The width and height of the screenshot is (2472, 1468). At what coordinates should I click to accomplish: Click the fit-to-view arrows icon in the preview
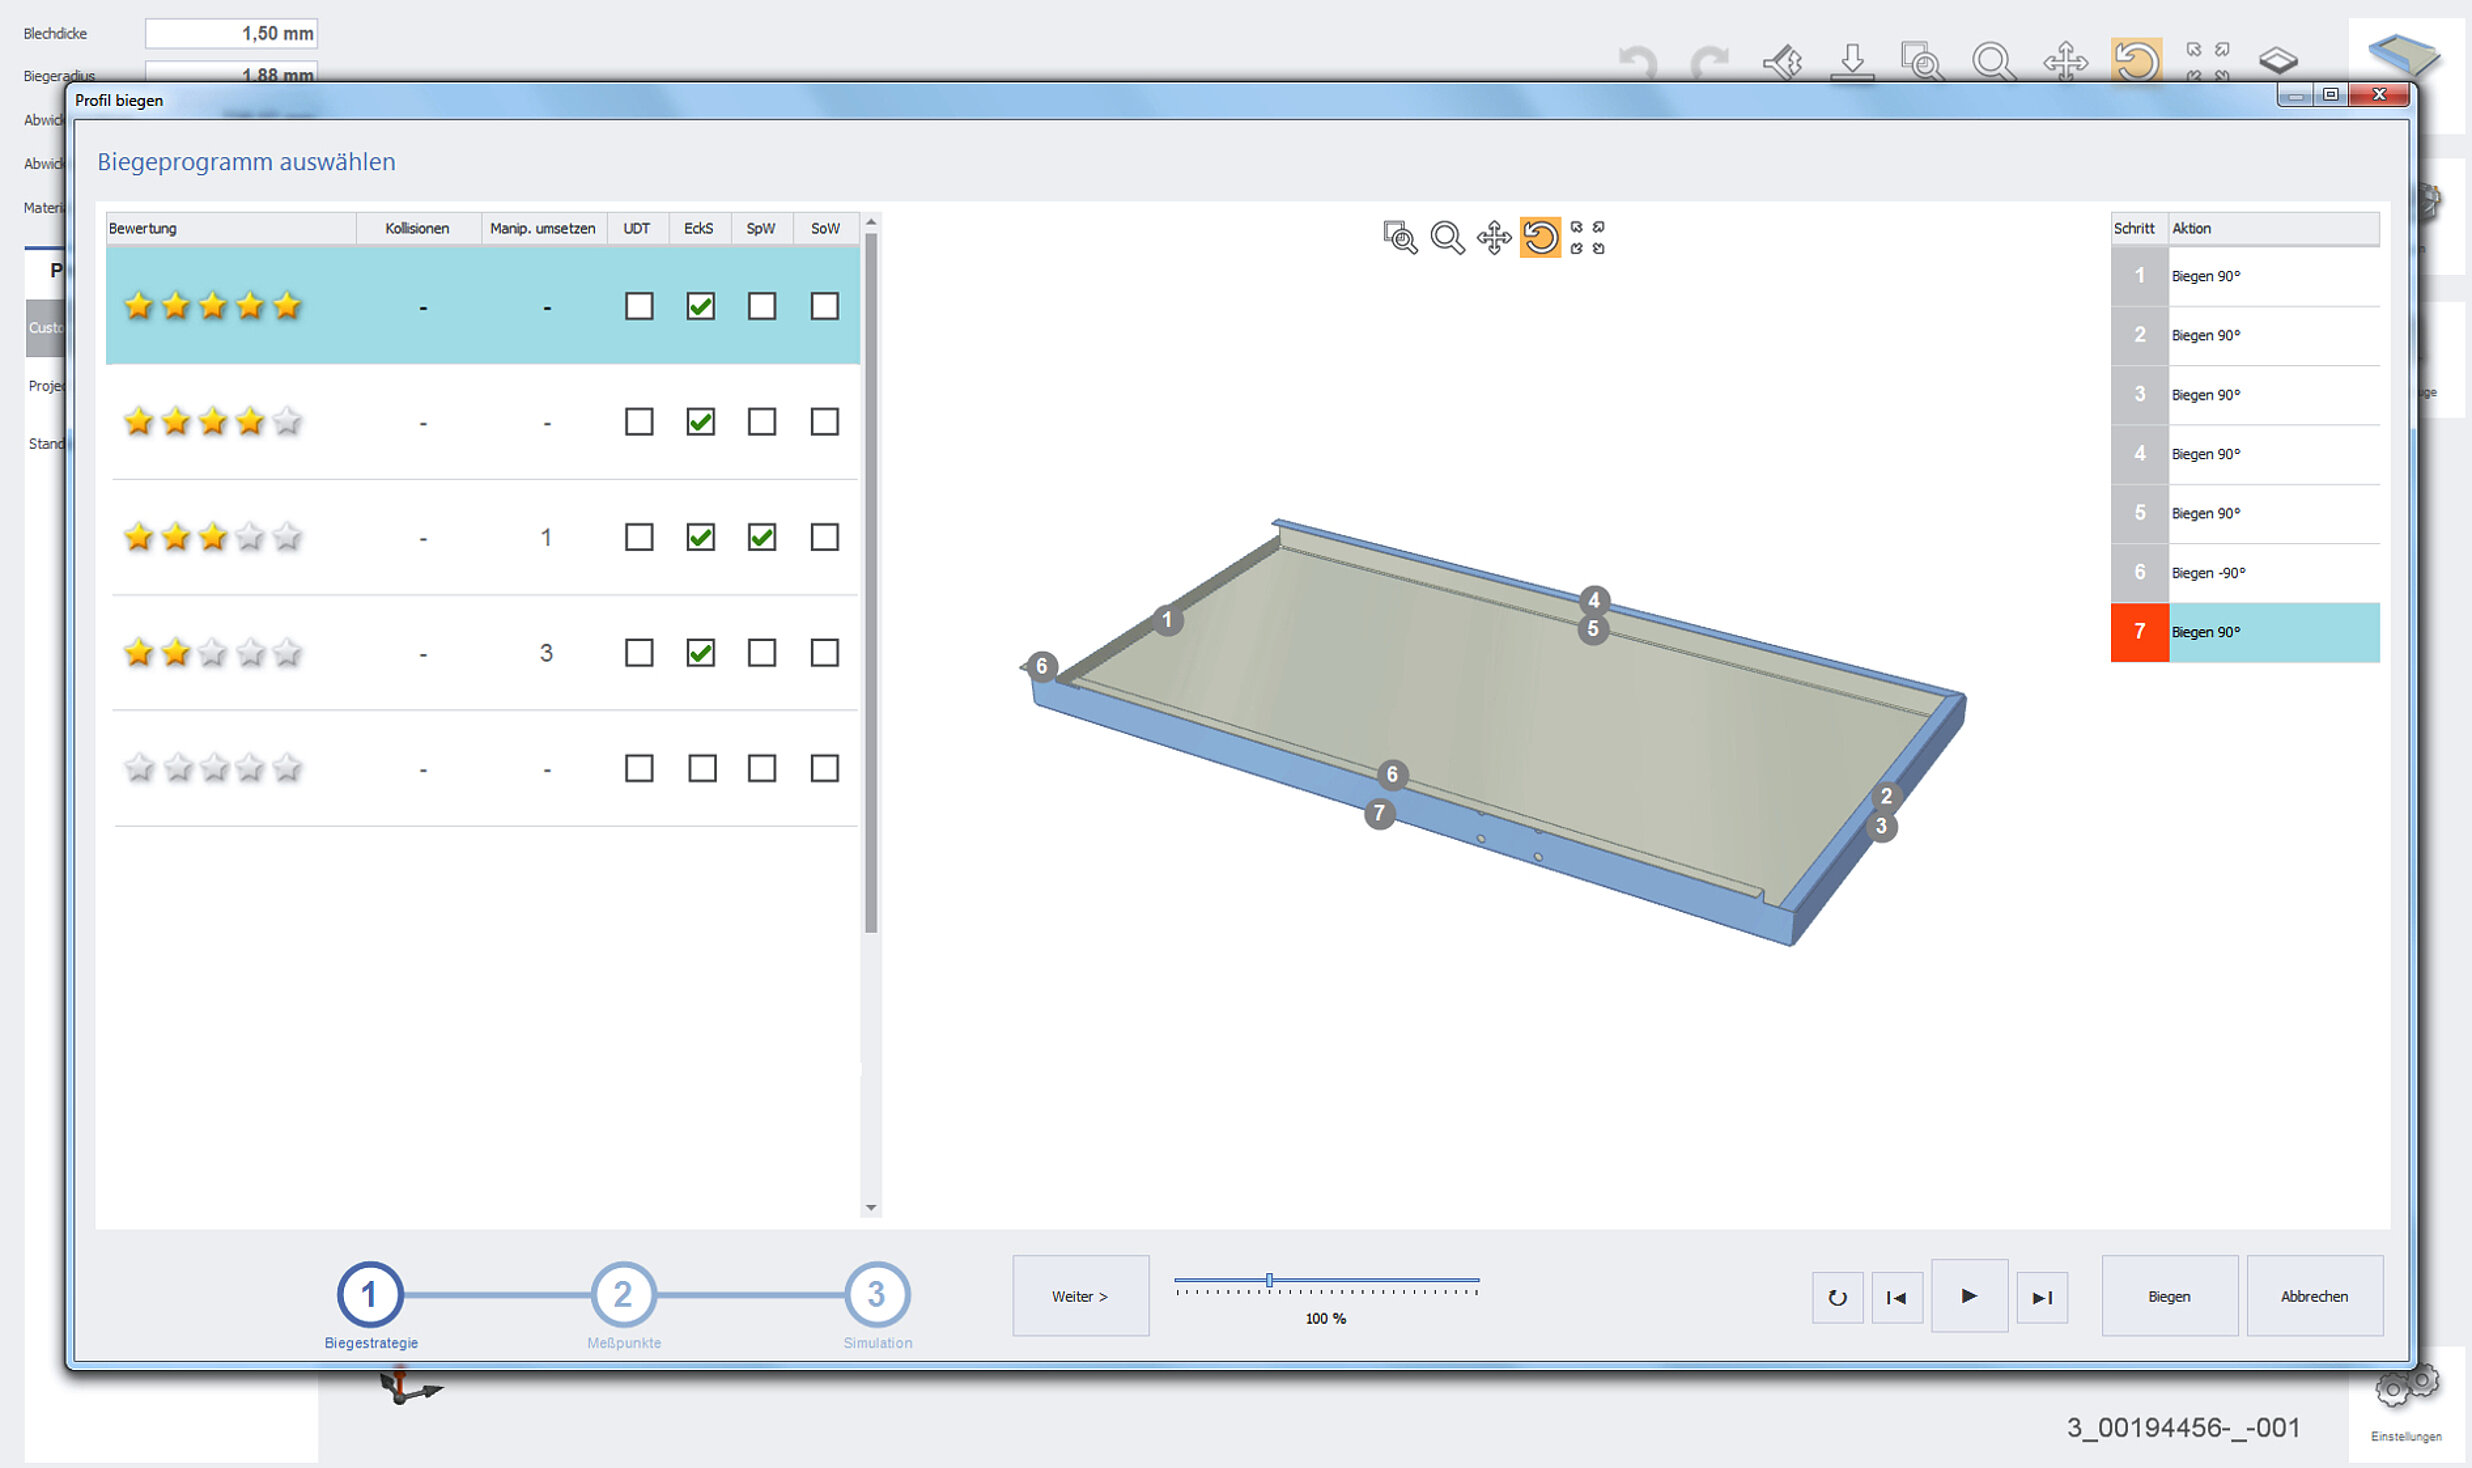point(1587,238)
